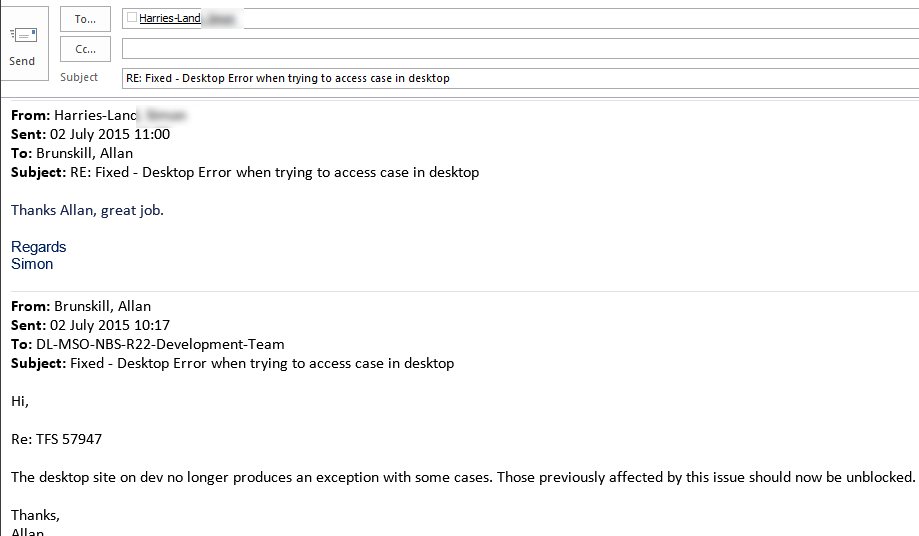Focus the empty Cc input field
This screenshot has width=919, height=536.
coord(518,49)
